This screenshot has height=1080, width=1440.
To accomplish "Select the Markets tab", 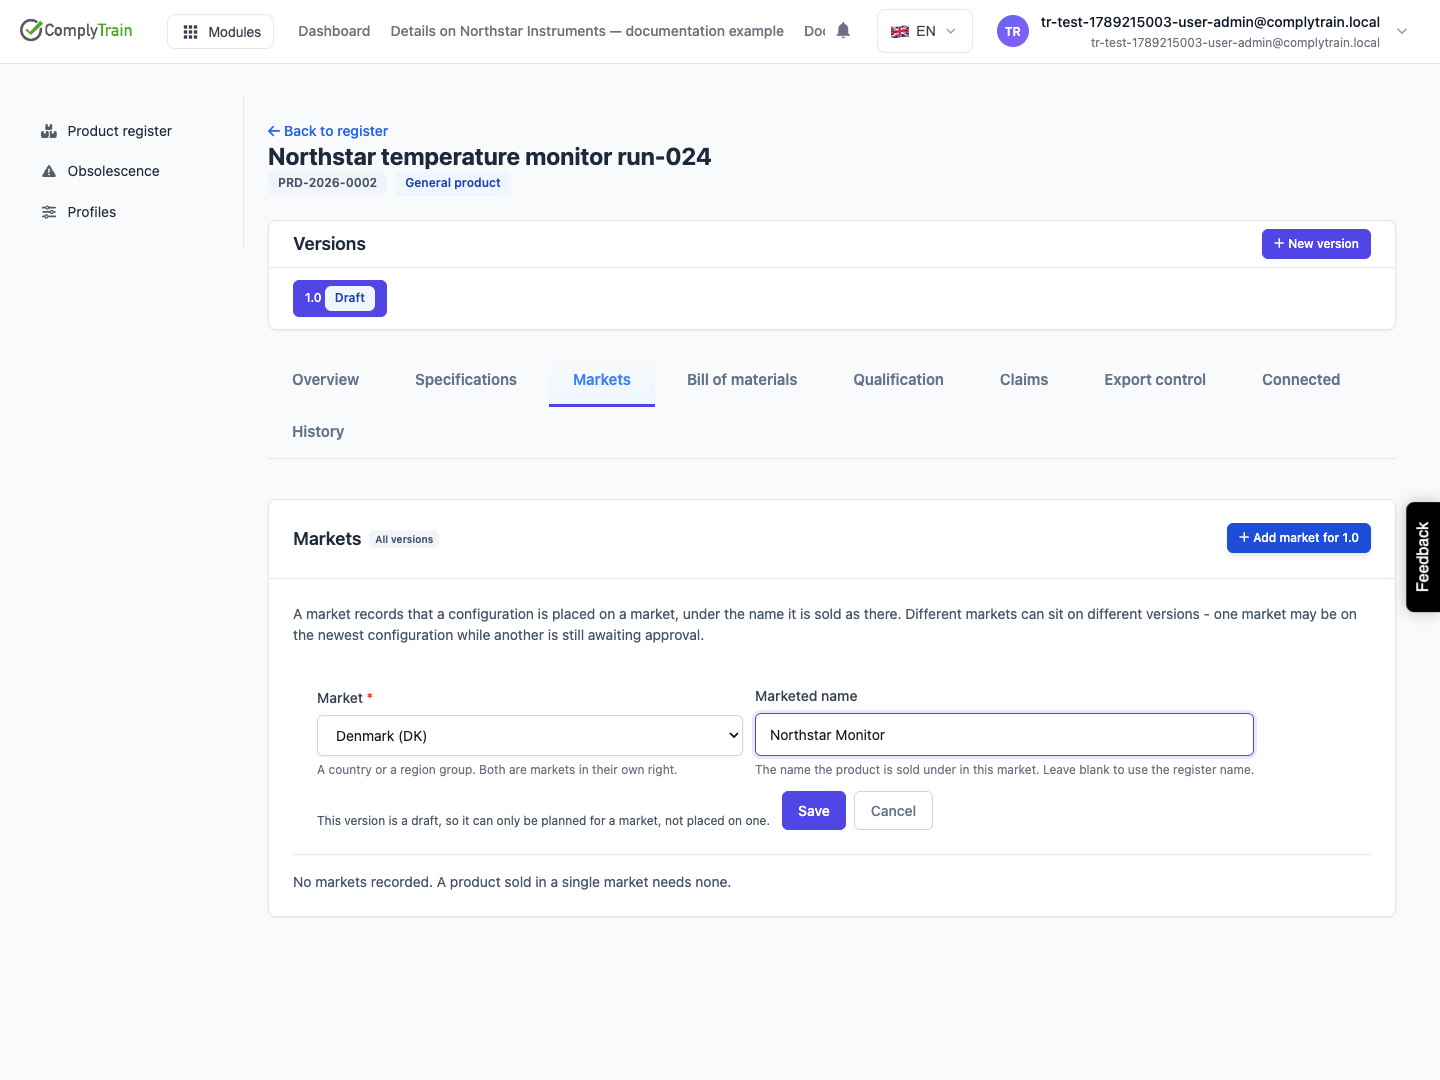I will click(x=602, y=380).
